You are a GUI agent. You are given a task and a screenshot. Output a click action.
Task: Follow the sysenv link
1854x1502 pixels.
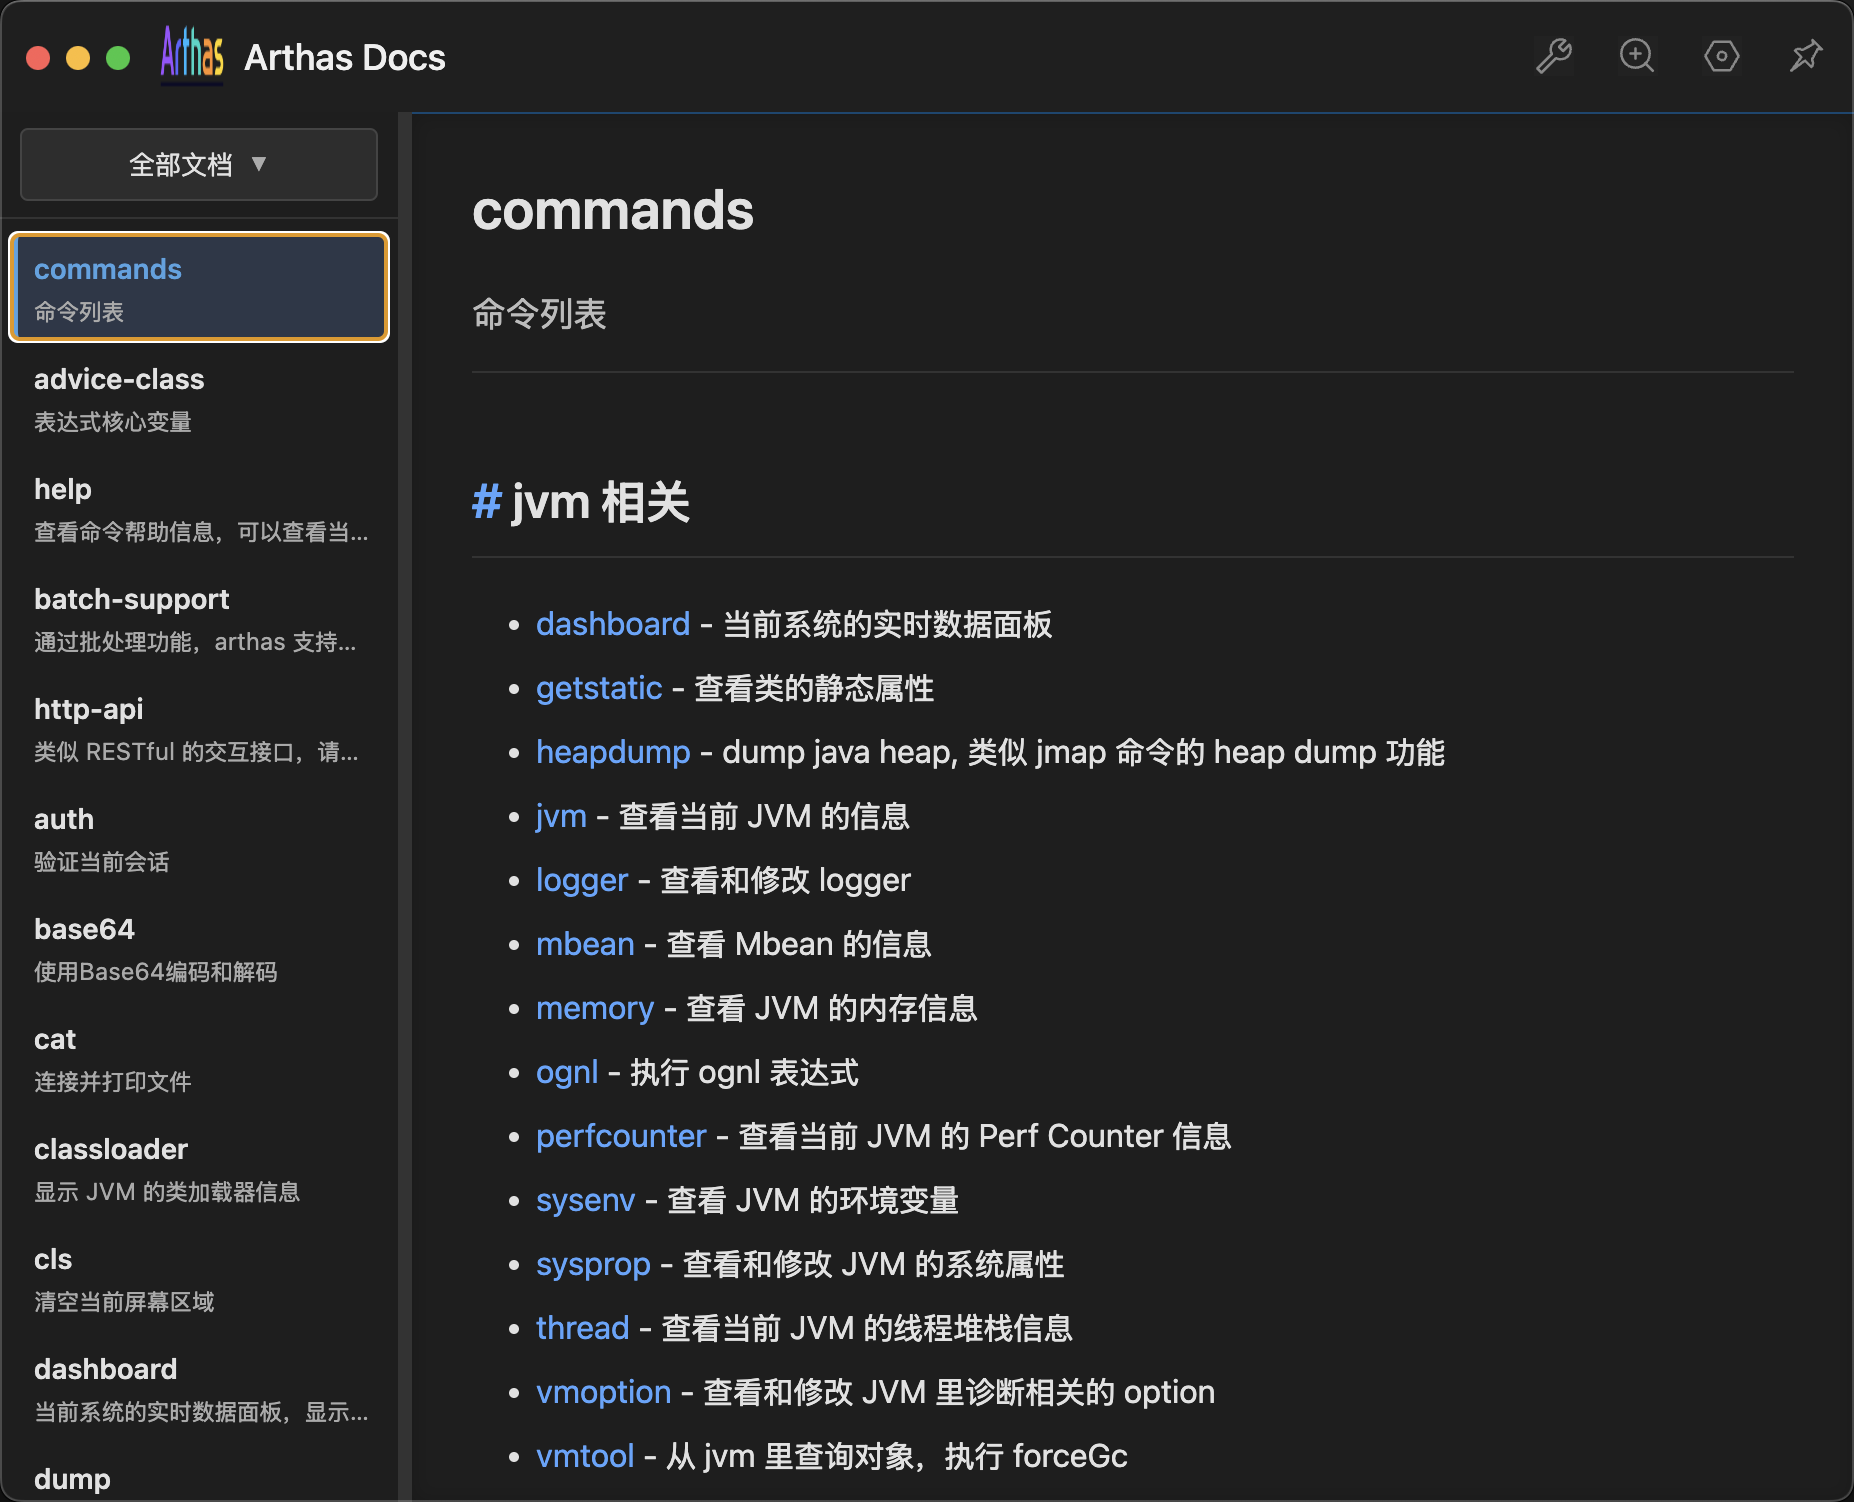(585, 1200)
